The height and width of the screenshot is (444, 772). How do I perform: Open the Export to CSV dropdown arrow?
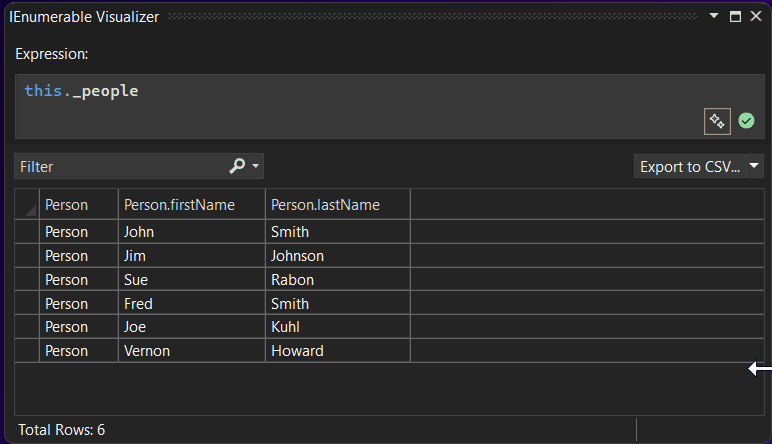[755, 166]
